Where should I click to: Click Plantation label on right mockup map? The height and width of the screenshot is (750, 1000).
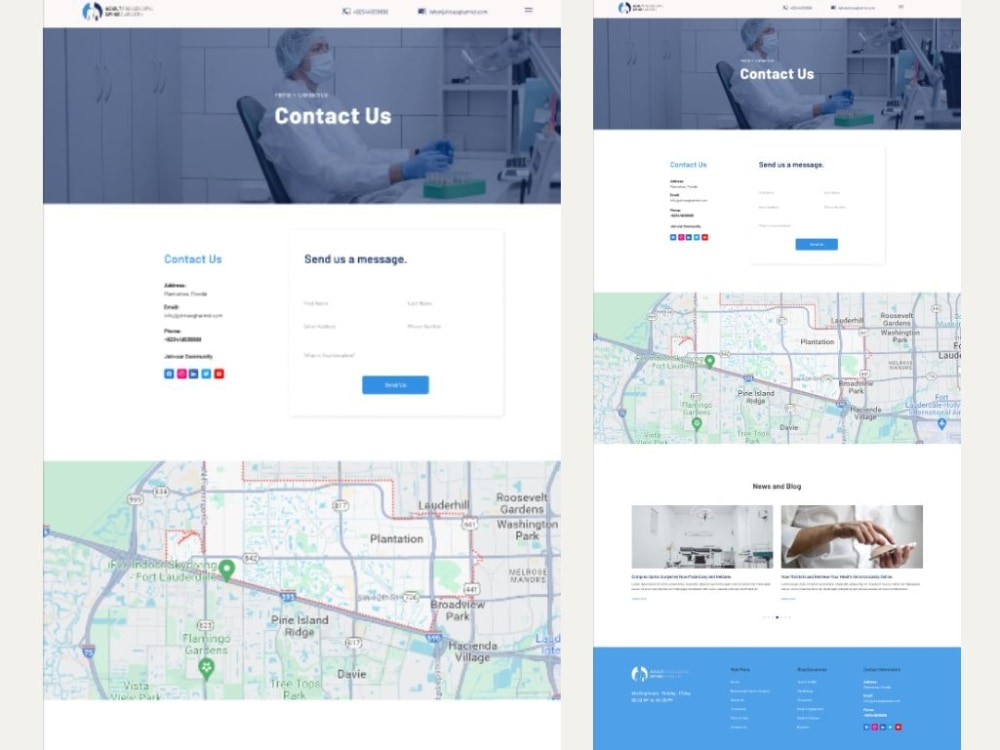(x=817, y=342)
